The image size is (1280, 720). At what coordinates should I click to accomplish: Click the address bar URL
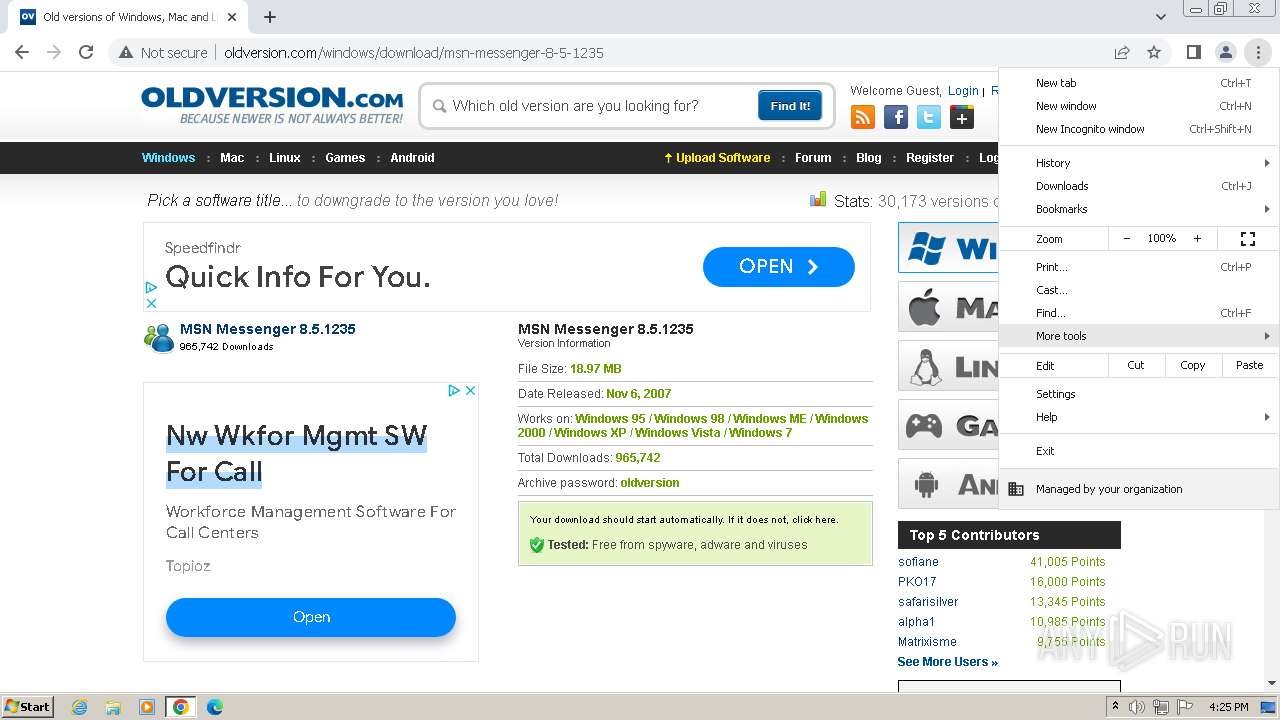coord(413,53)
